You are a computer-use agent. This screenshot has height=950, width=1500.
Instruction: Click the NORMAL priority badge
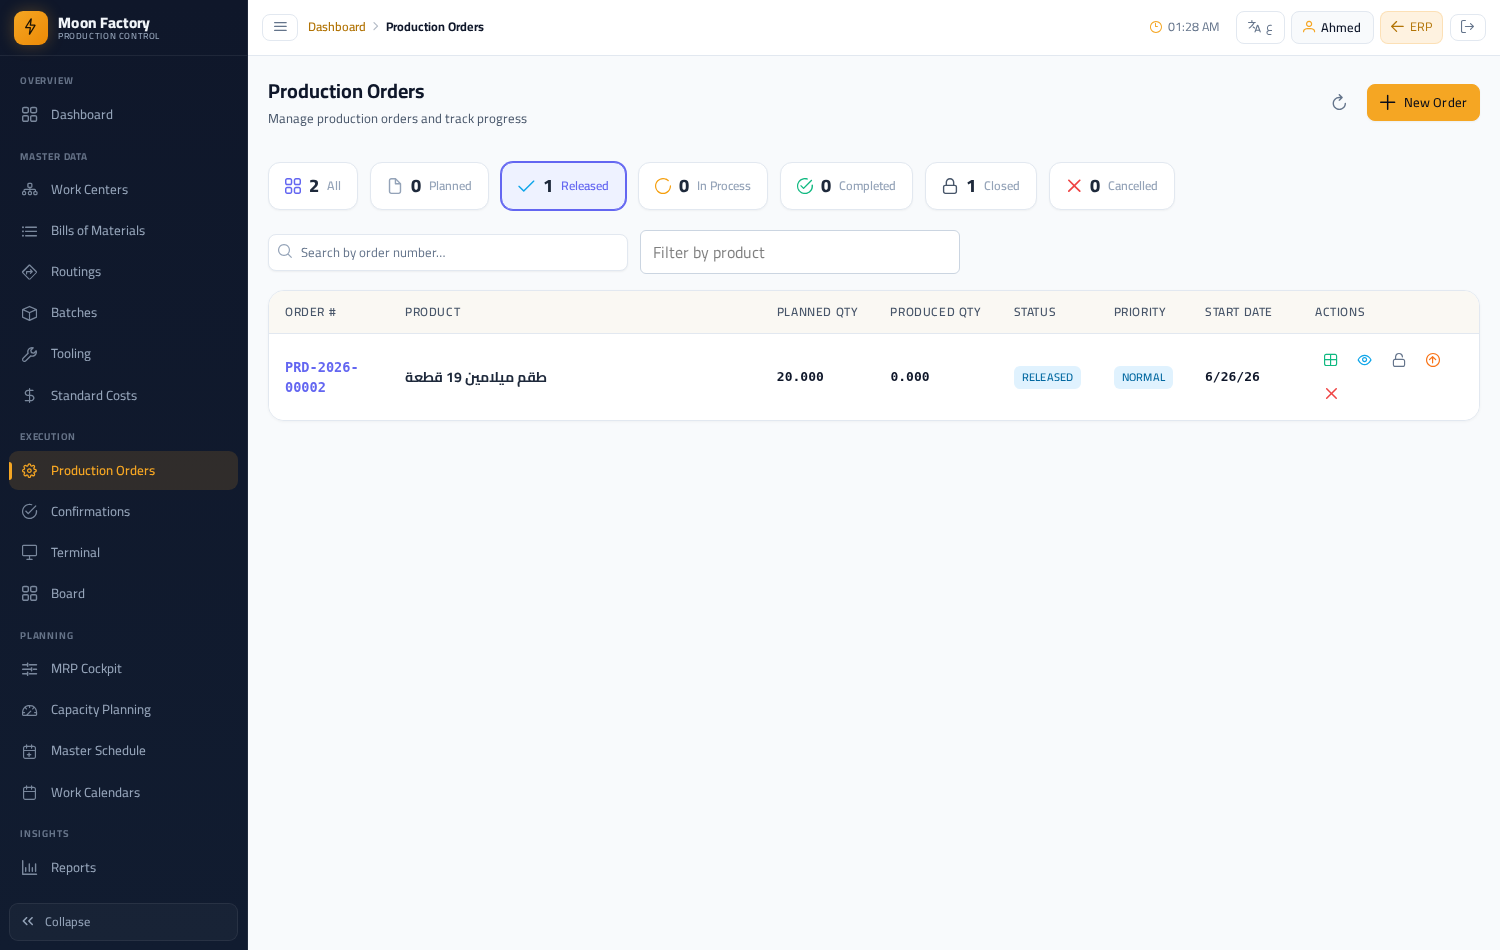click(1143, 377)
